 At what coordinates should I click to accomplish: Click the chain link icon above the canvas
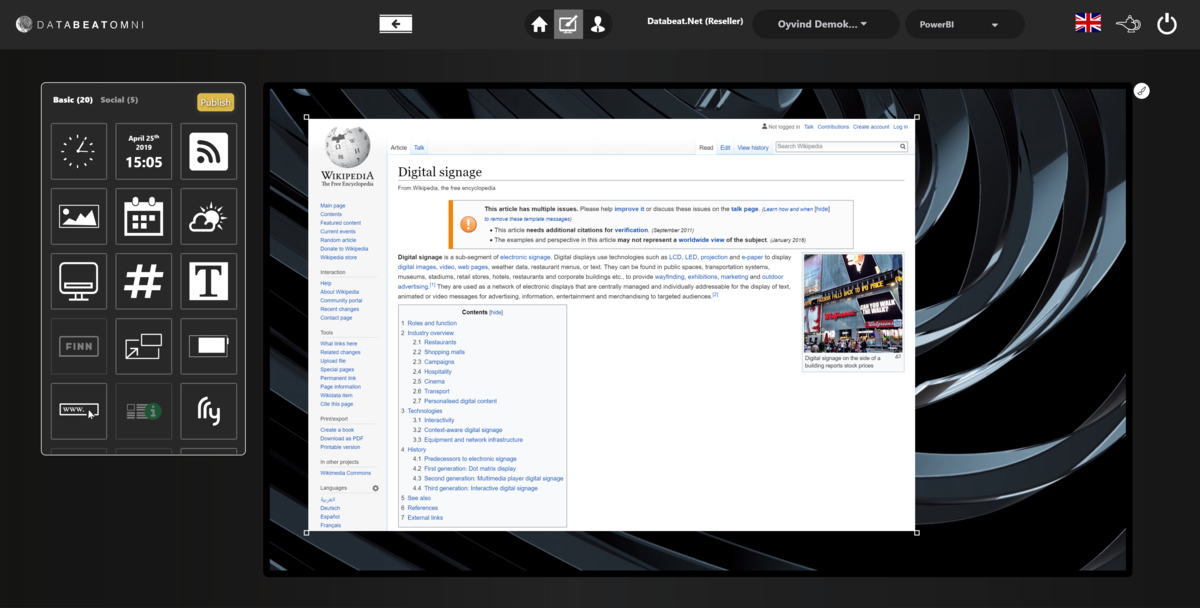(1142, 90)
